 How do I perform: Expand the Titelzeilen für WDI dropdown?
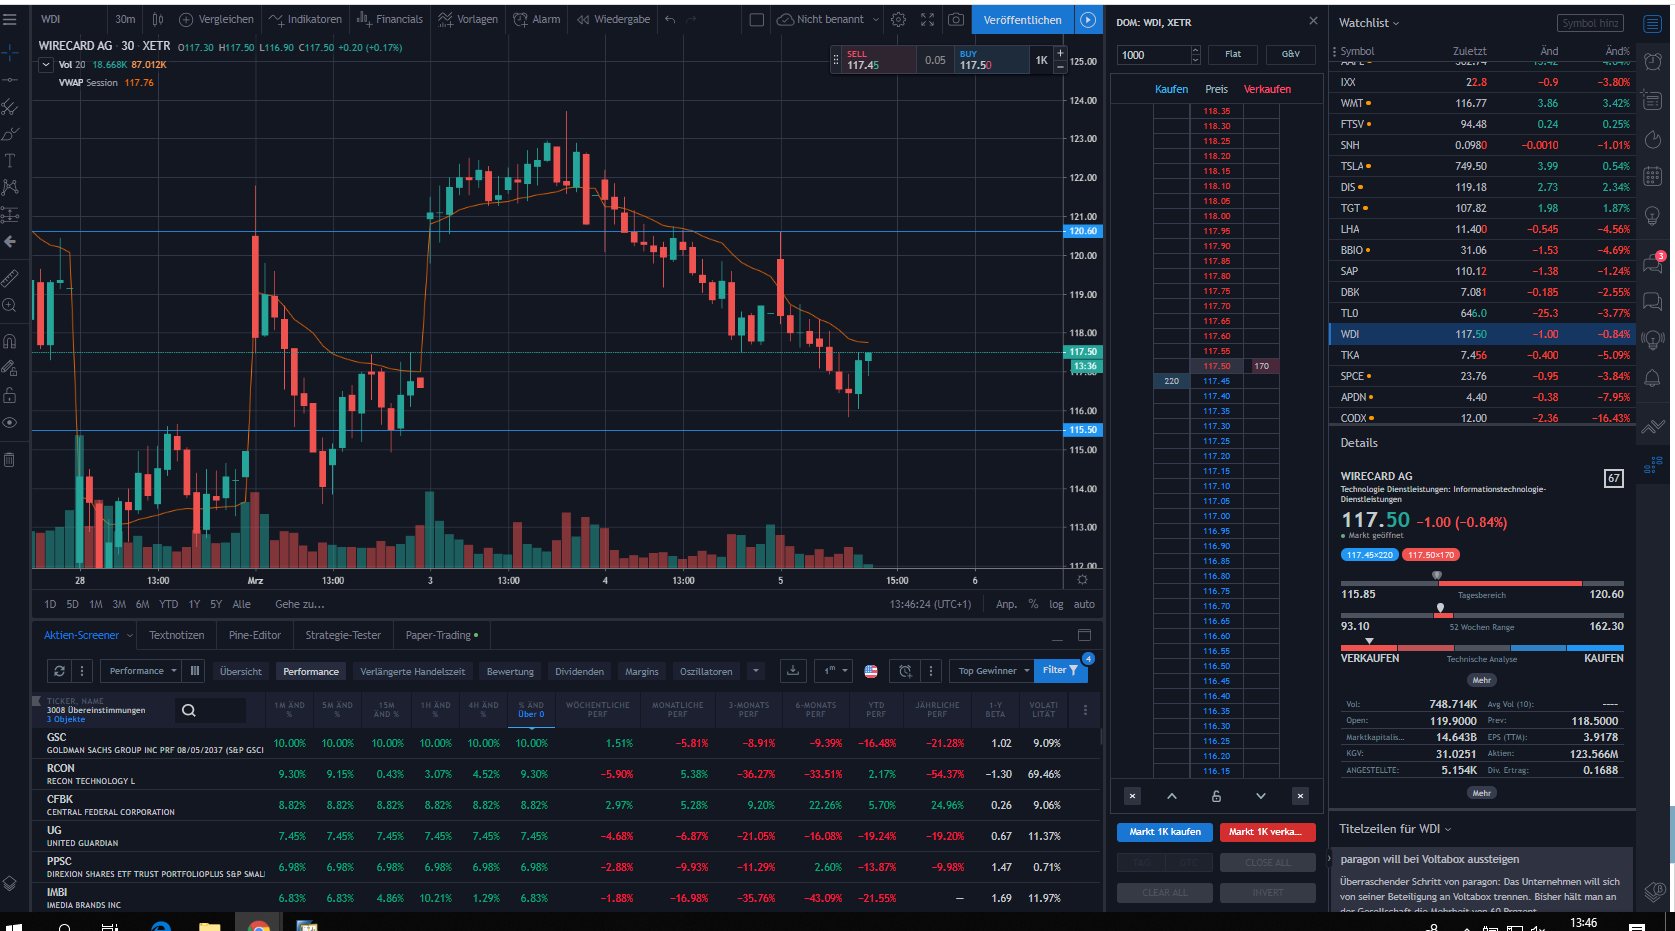[1395, 829]
